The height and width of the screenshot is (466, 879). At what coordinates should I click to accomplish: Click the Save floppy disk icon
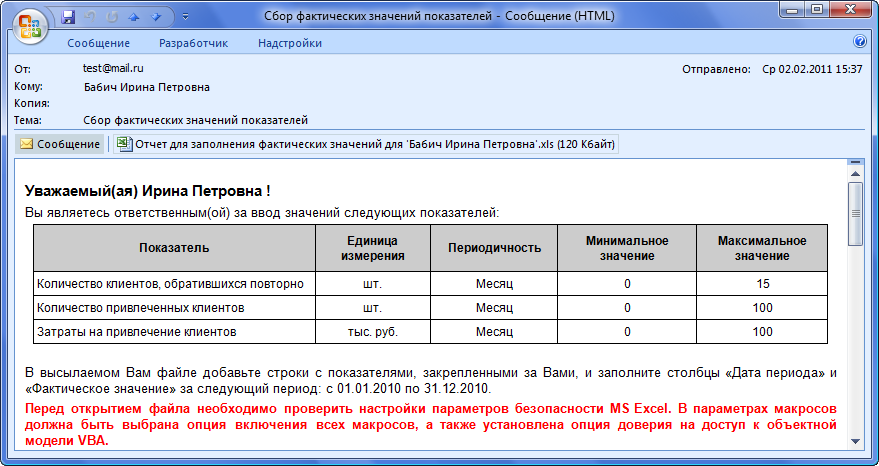coord(68,17)
